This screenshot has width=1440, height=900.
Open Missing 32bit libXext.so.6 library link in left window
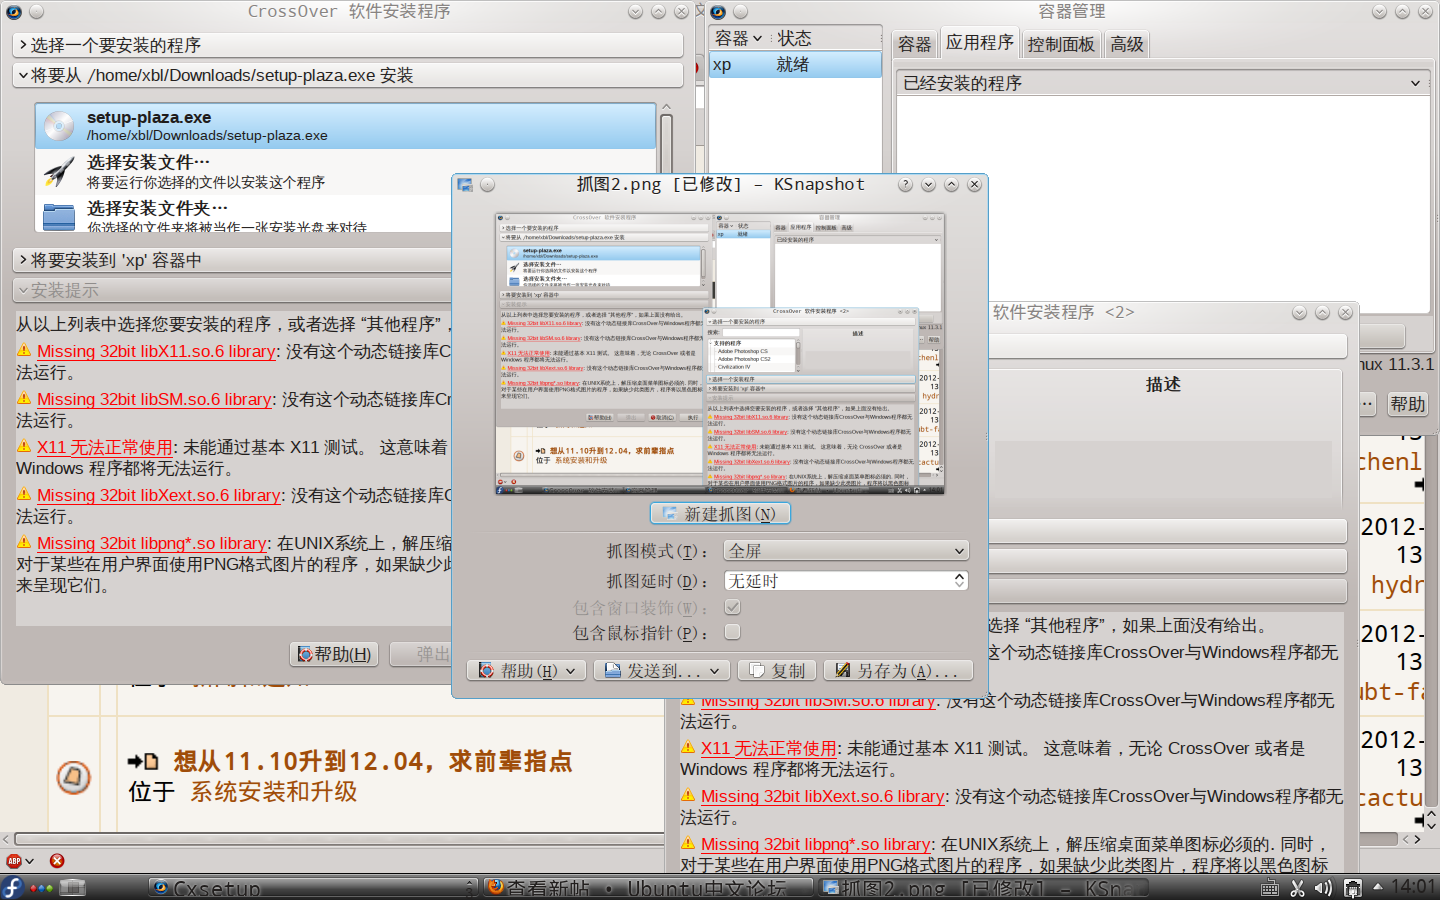click(159, 496)
